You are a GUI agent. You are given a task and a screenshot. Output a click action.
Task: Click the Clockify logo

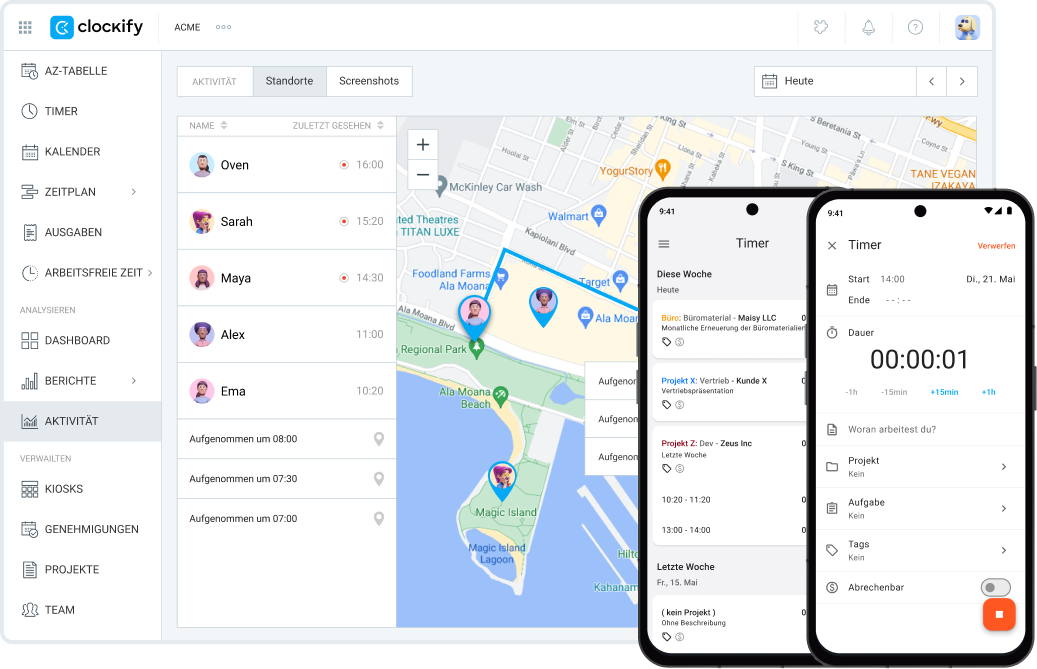(x=96, y=27)
